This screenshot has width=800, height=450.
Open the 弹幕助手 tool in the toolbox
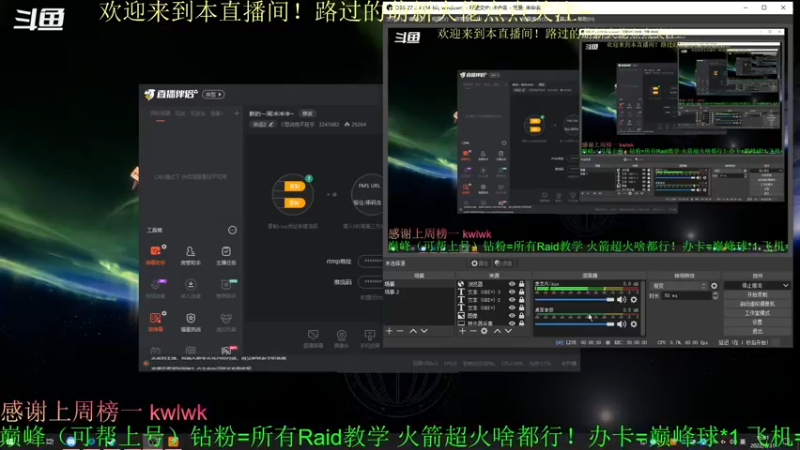pyautogui.click(x=156, y=255)
